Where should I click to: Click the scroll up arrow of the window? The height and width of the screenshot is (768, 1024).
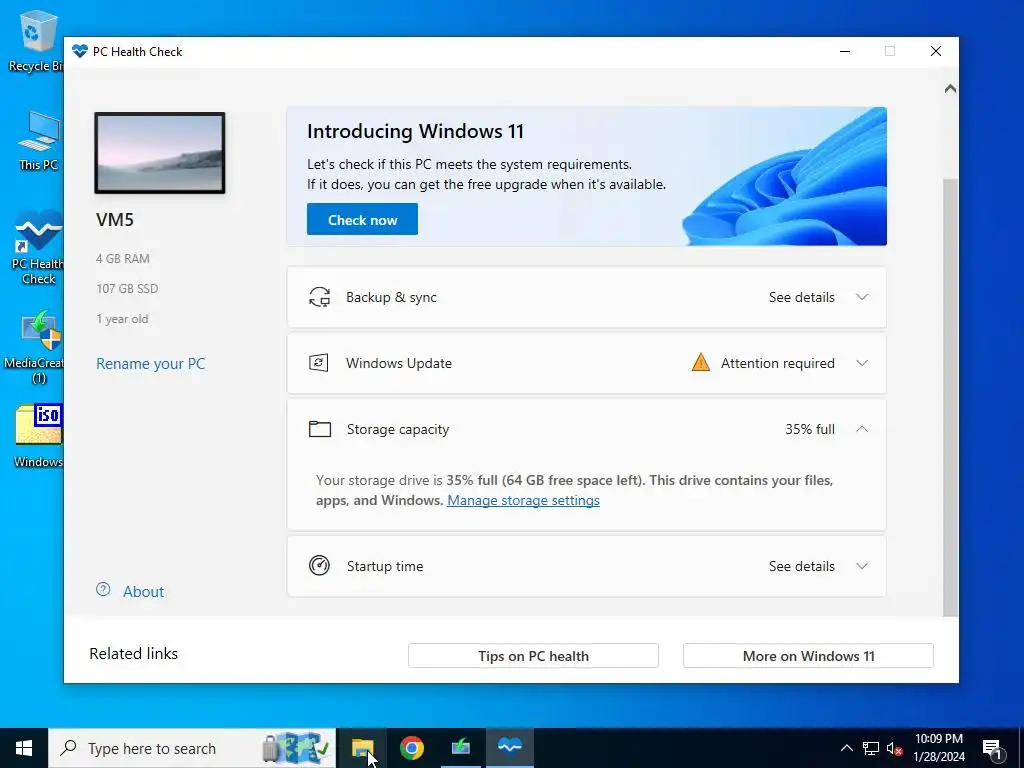950,88
